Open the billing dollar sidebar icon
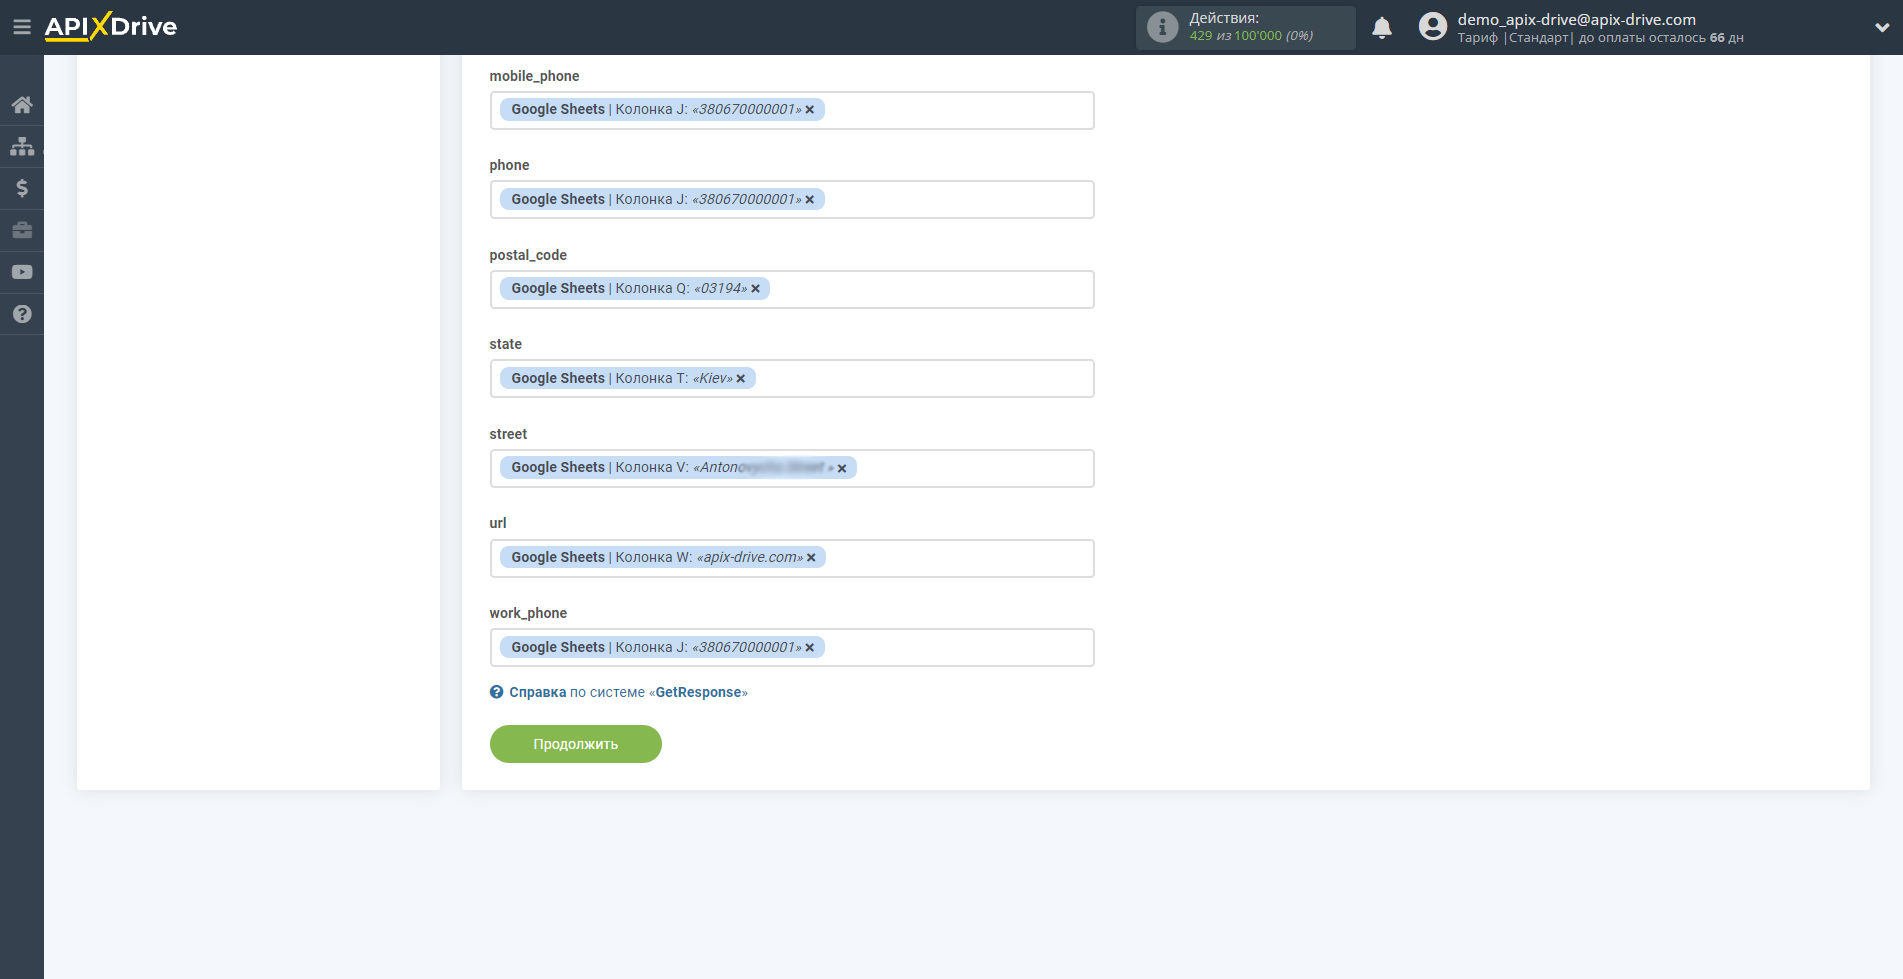The height and width of the screenshot is (979, 1903). pyautogui.click(x=22, y=188)
